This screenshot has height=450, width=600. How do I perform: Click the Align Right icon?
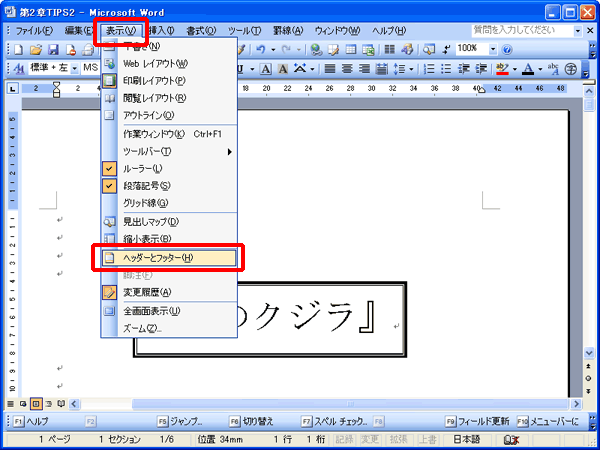(364, 69)
